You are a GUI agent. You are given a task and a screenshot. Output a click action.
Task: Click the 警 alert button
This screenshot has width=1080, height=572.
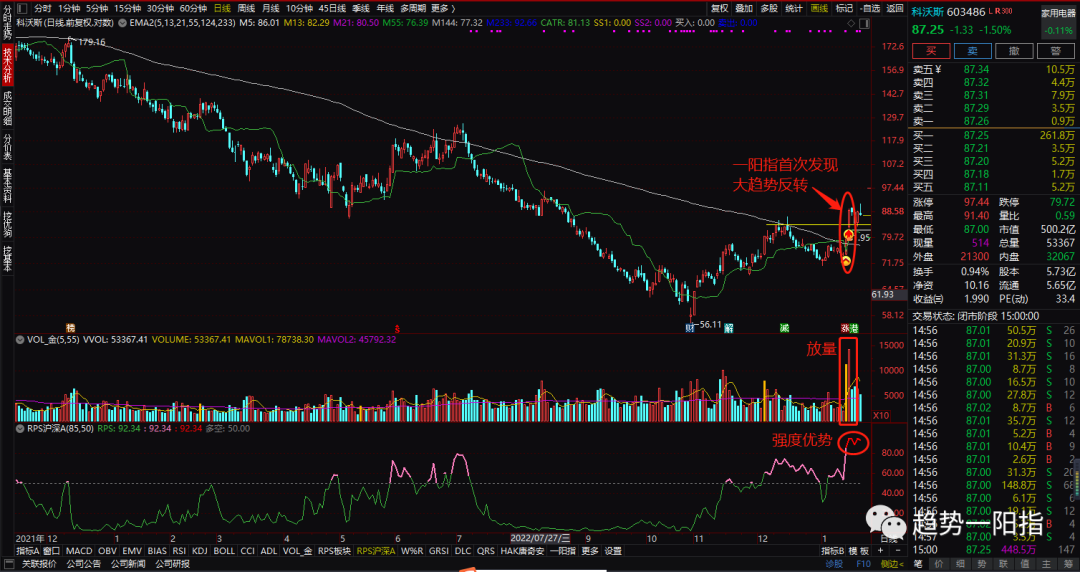tap(1055, 51)
